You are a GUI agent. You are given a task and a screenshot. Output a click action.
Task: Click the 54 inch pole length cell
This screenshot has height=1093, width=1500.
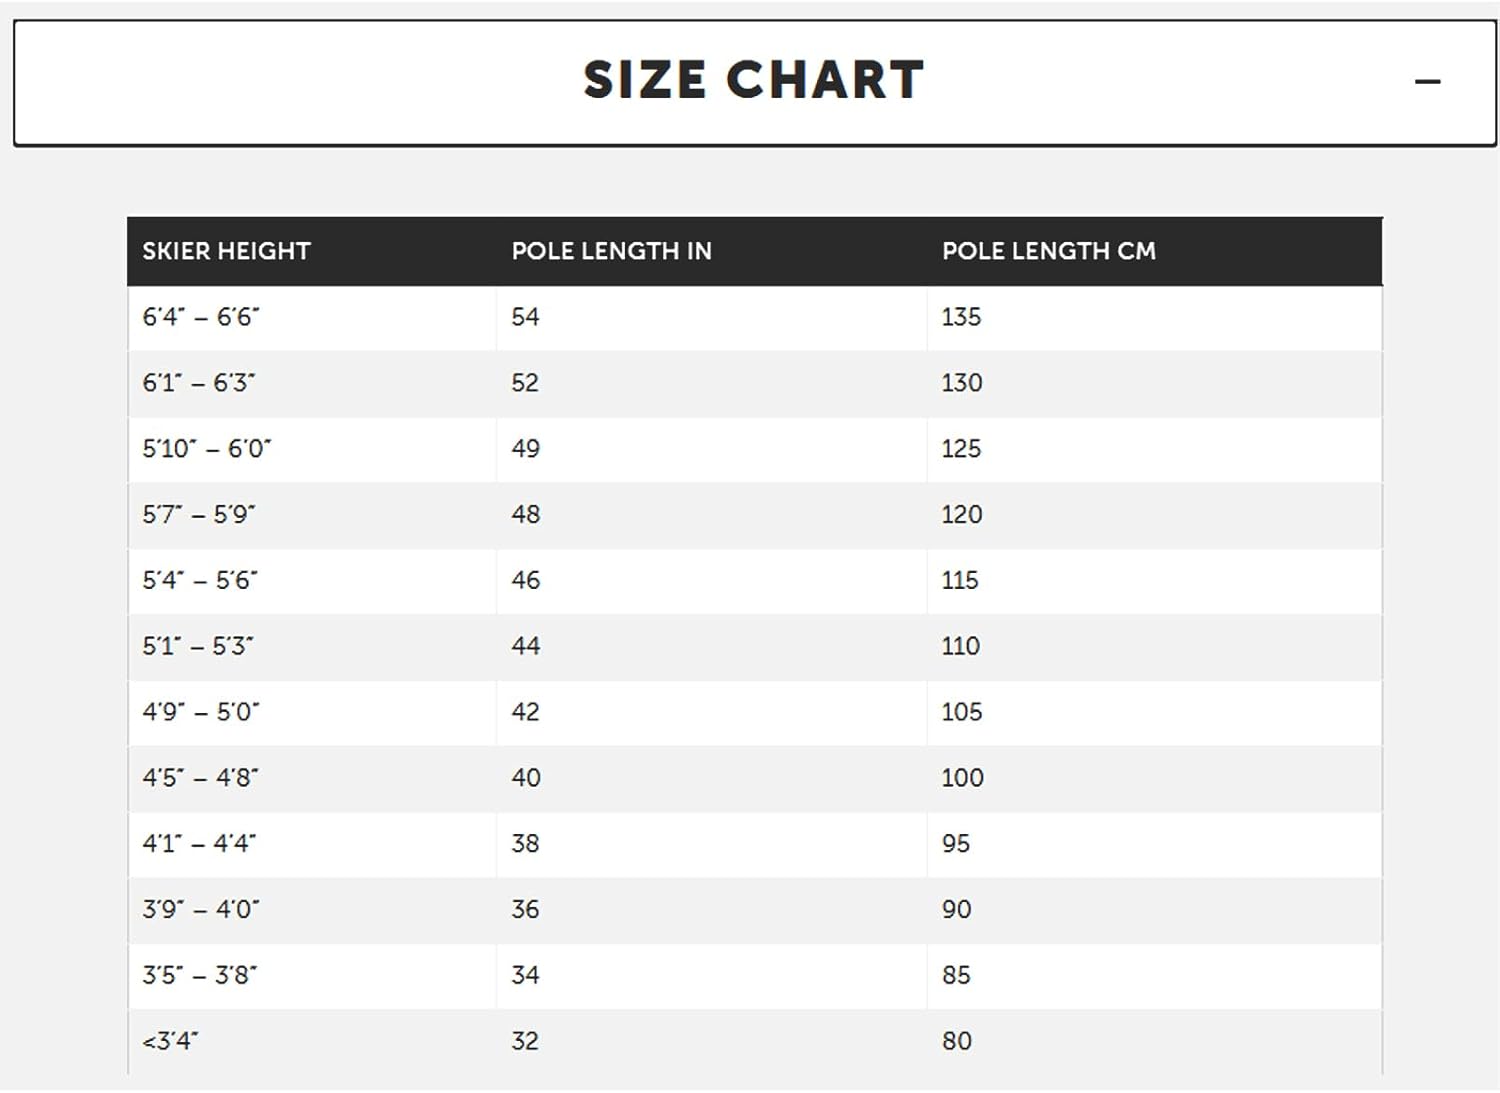coord(525,317)
